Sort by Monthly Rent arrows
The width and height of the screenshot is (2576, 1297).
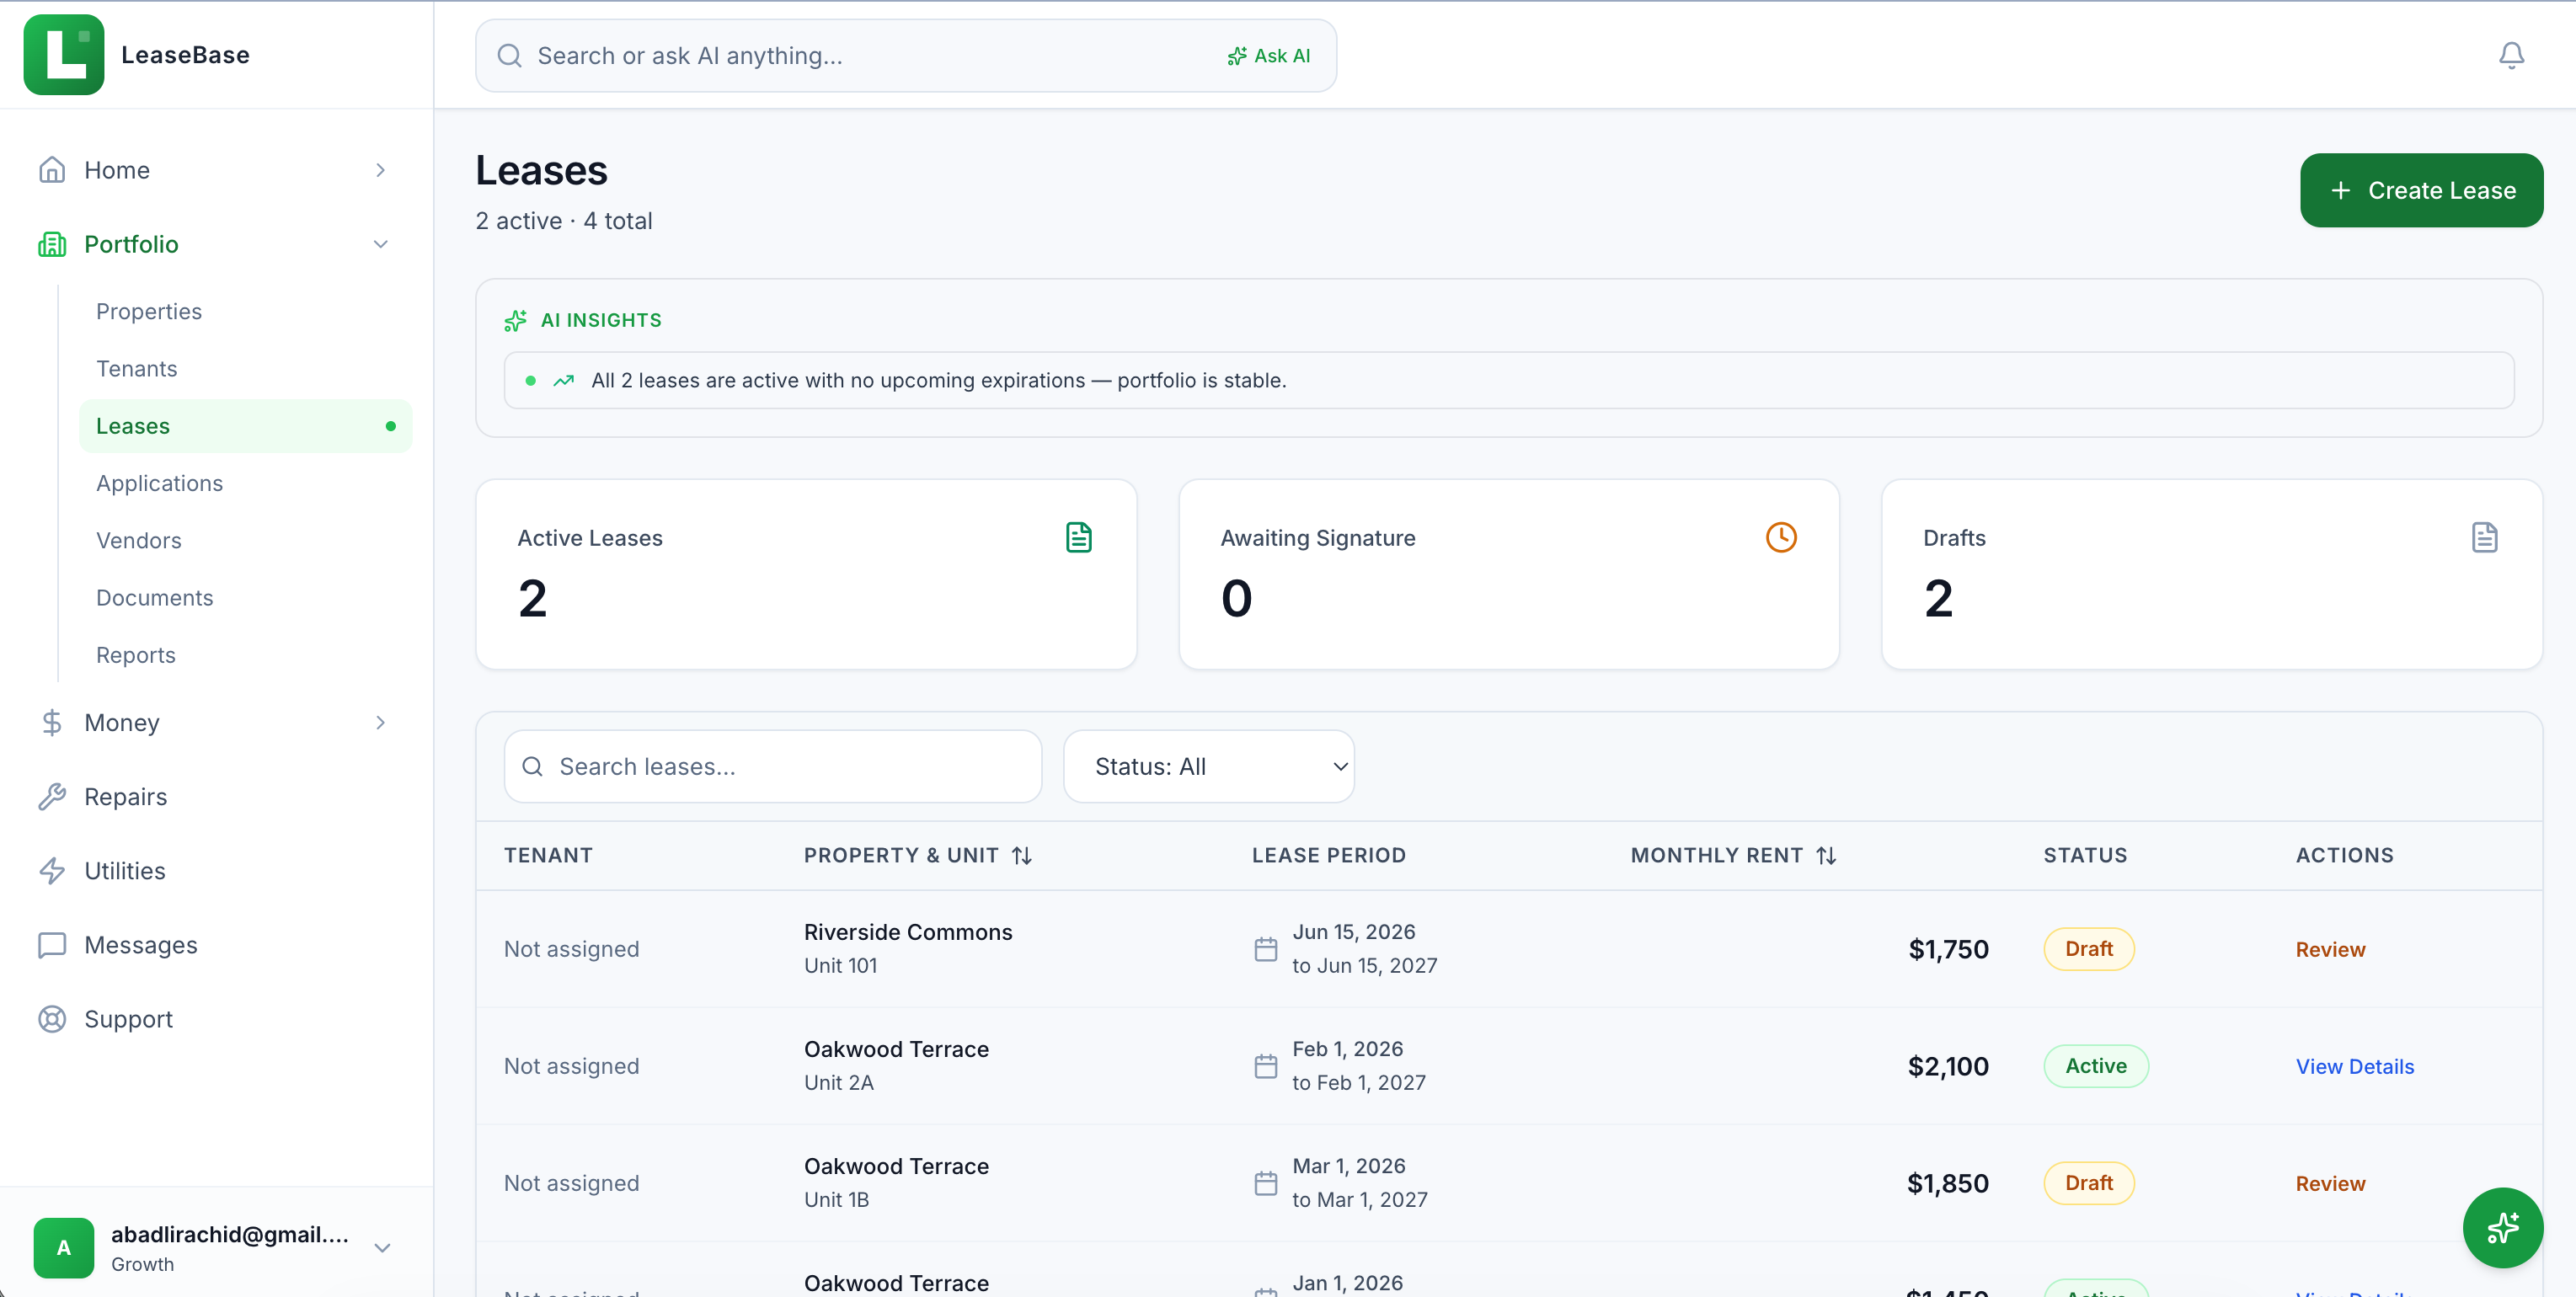pos(1826,855)
